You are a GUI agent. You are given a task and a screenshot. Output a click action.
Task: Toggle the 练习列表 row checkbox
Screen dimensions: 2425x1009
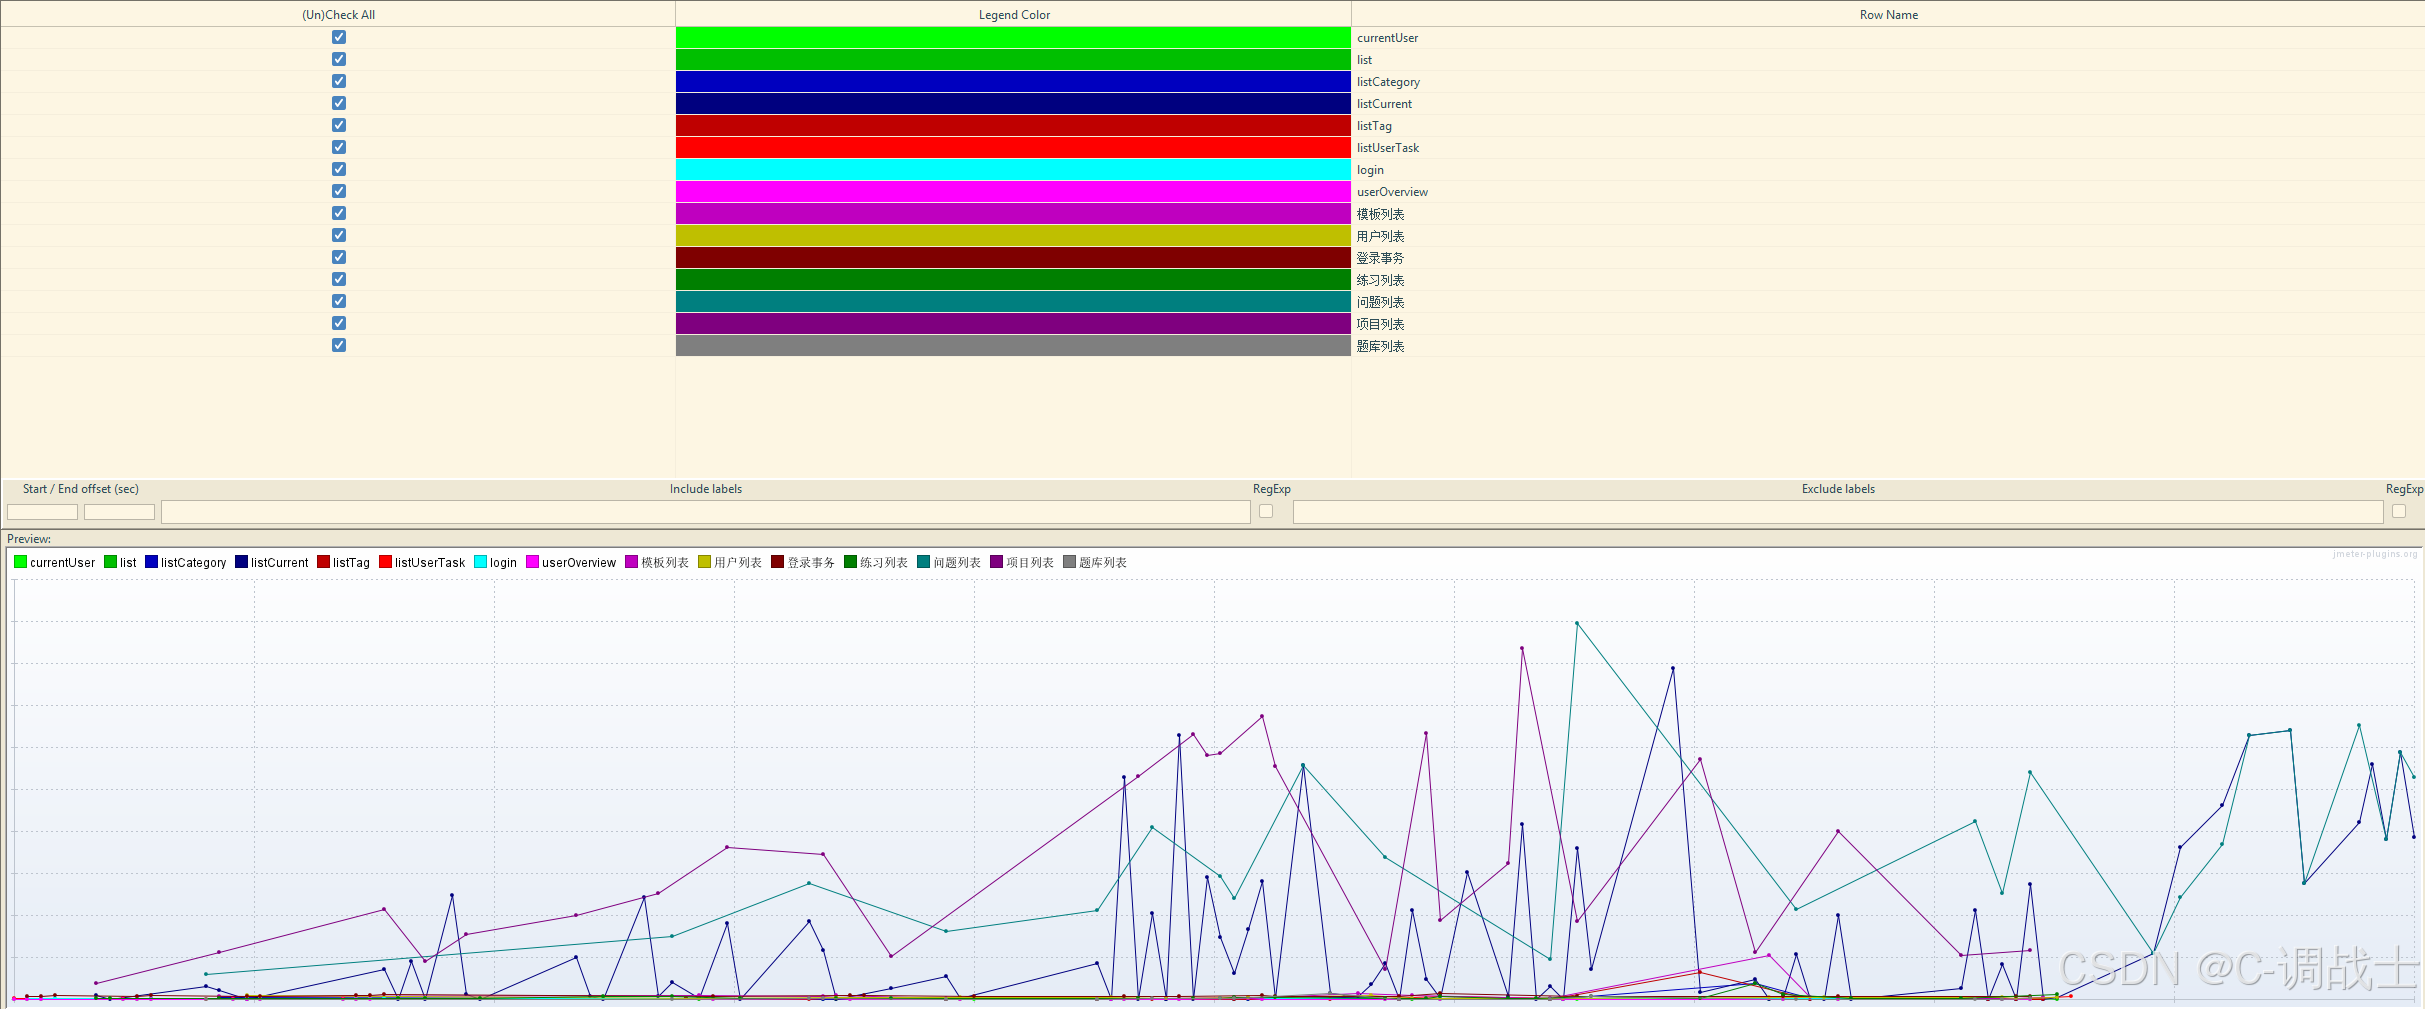tap(339, 279)
